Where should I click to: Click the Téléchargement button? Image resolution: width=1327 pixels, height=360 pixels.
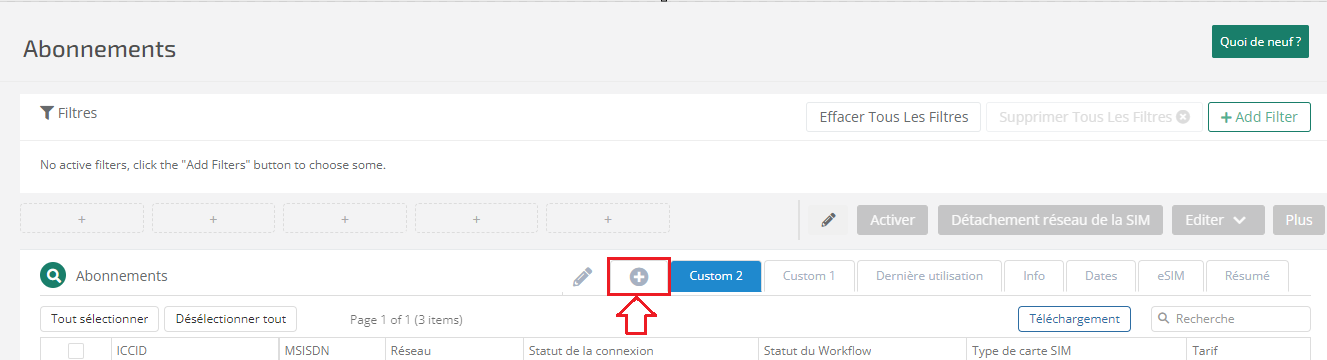[1075, 319]
